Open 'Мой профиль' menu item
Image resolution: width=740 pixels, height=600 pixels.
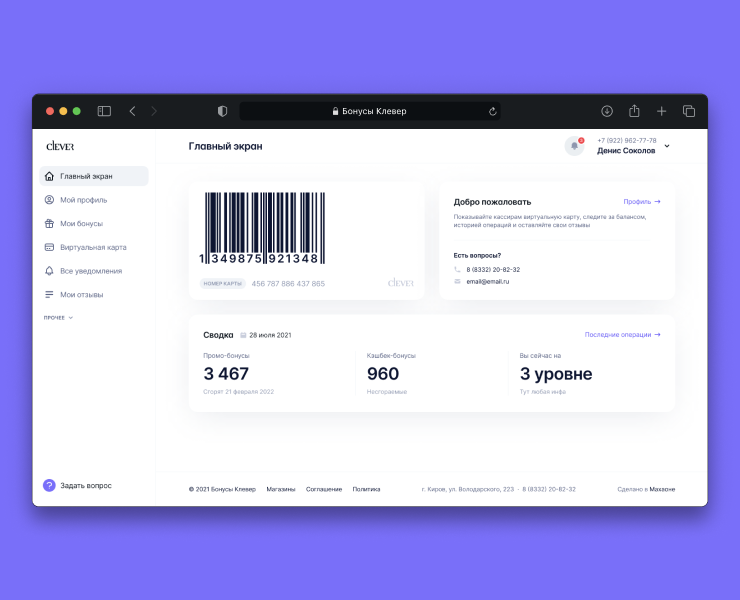tap(84, 200)
